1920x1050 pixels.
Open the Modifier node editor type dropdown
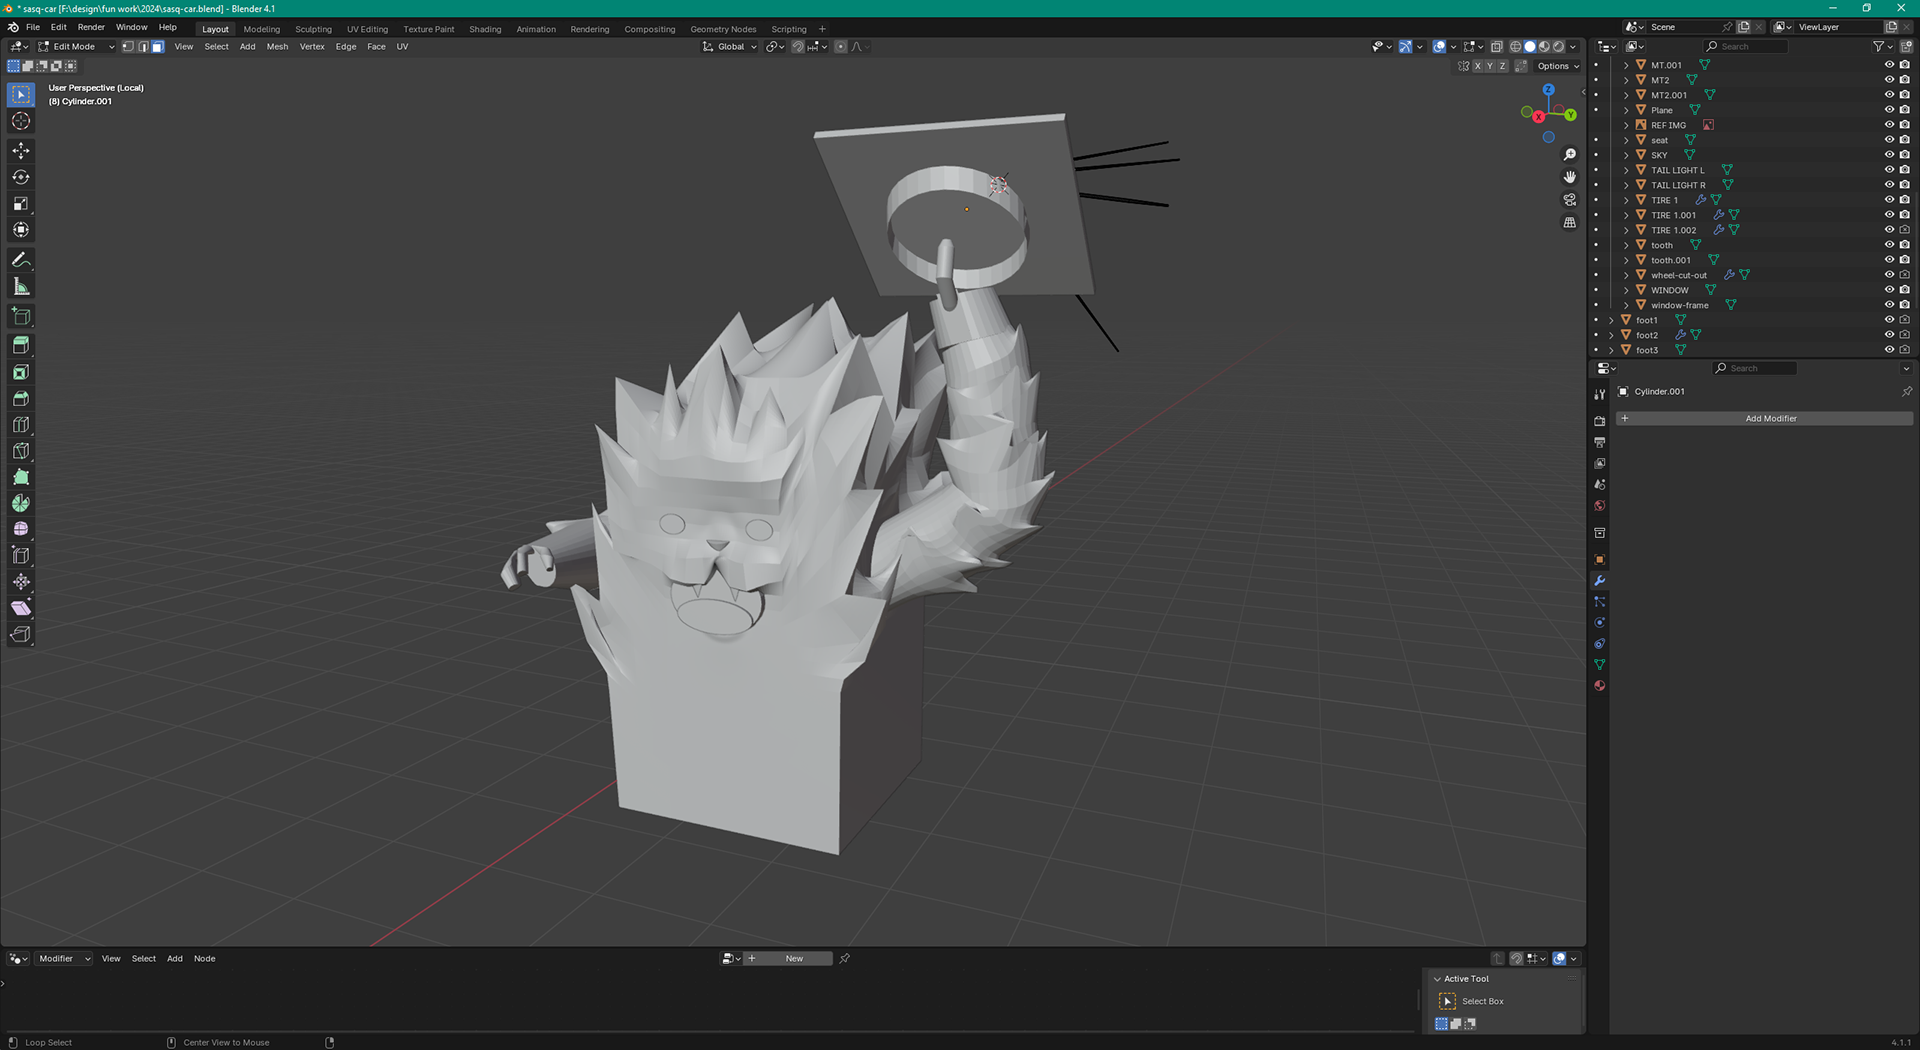point(64,958)
